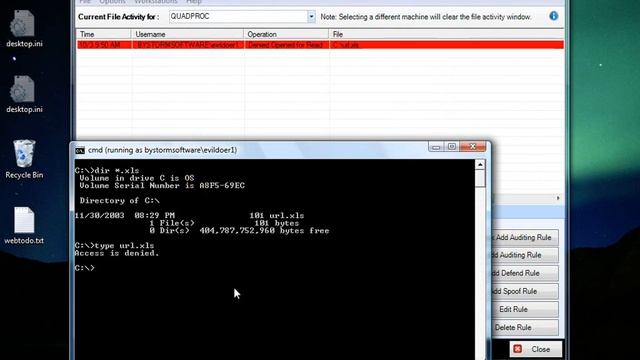
Task: Sort by the Time column header
Action: coord(104,34)
